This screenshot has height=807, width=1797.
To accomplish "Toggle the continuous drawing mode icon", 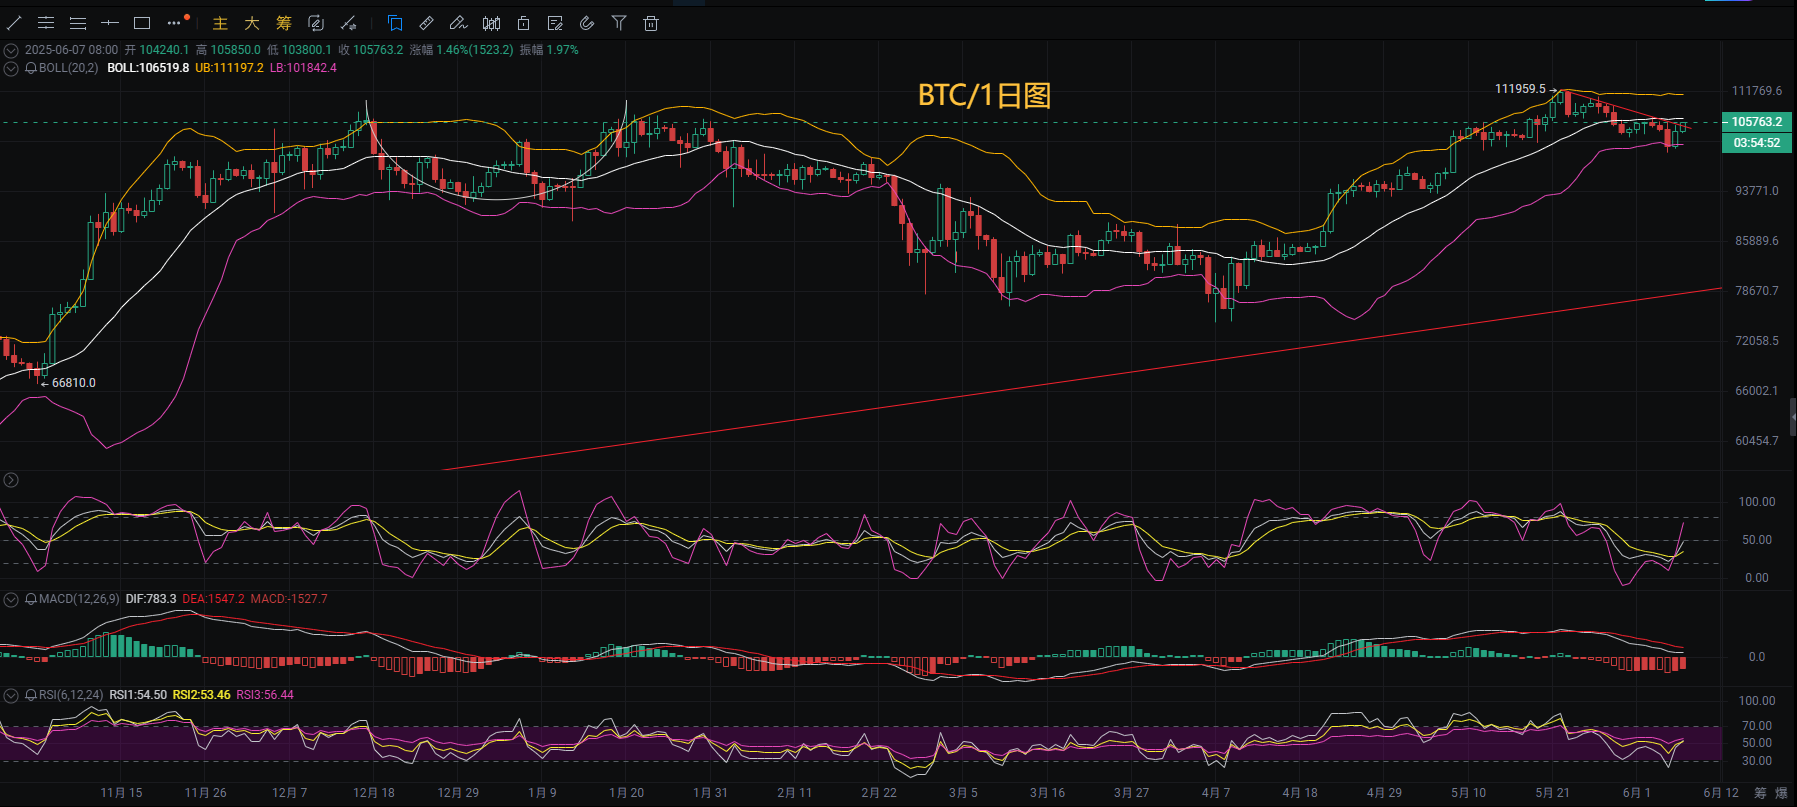I will 316,23.
